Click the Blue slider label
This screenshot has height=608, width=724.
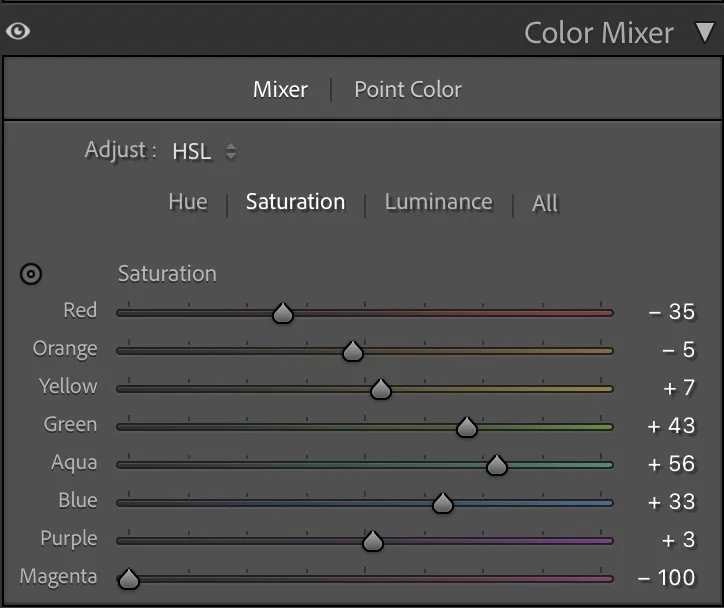(x=78, y=500)
